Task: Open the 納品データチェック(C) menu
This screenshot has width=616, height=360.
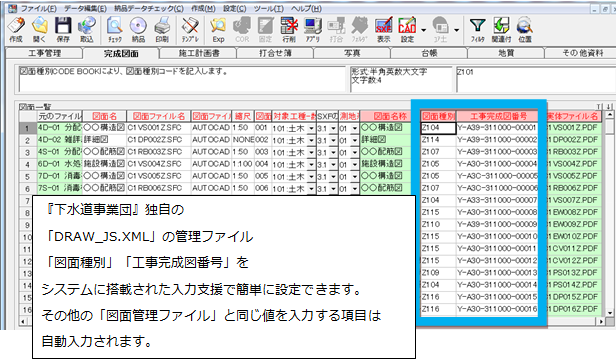Action: click(149, 8)
